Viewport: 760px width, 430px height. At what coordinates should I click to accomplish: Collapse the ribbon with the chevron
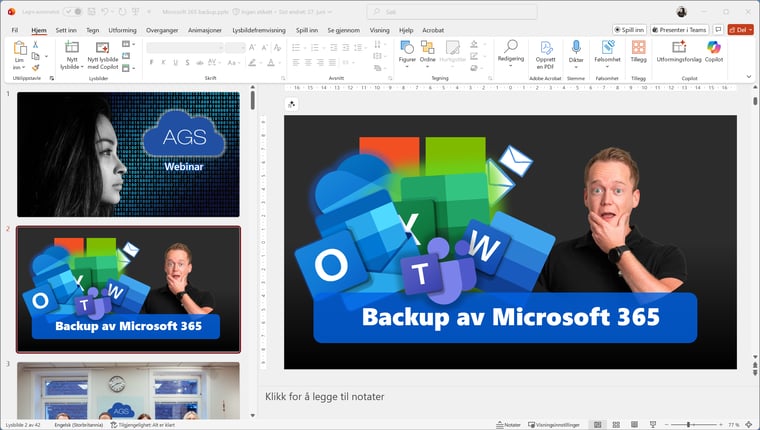coord(749,77)
